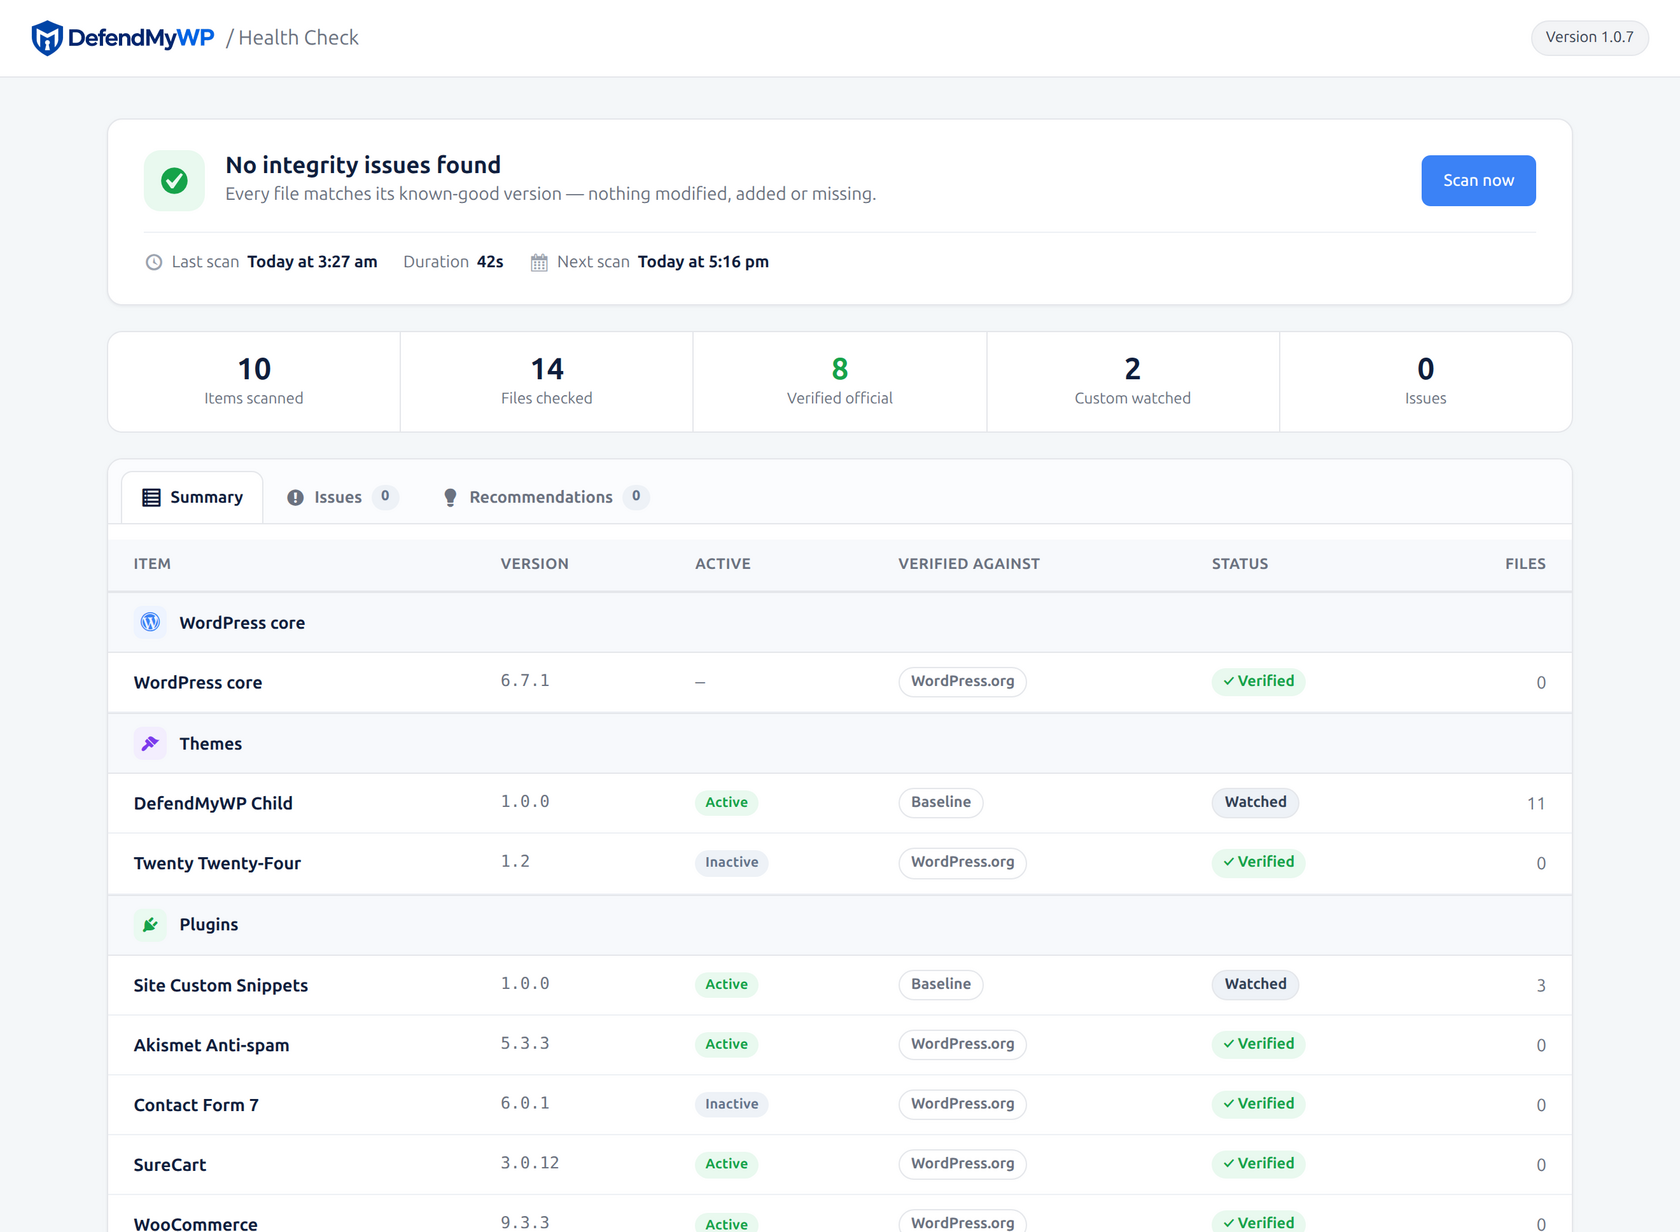
Task: Click the Custom watched stat card
Action: point(1133,382)
